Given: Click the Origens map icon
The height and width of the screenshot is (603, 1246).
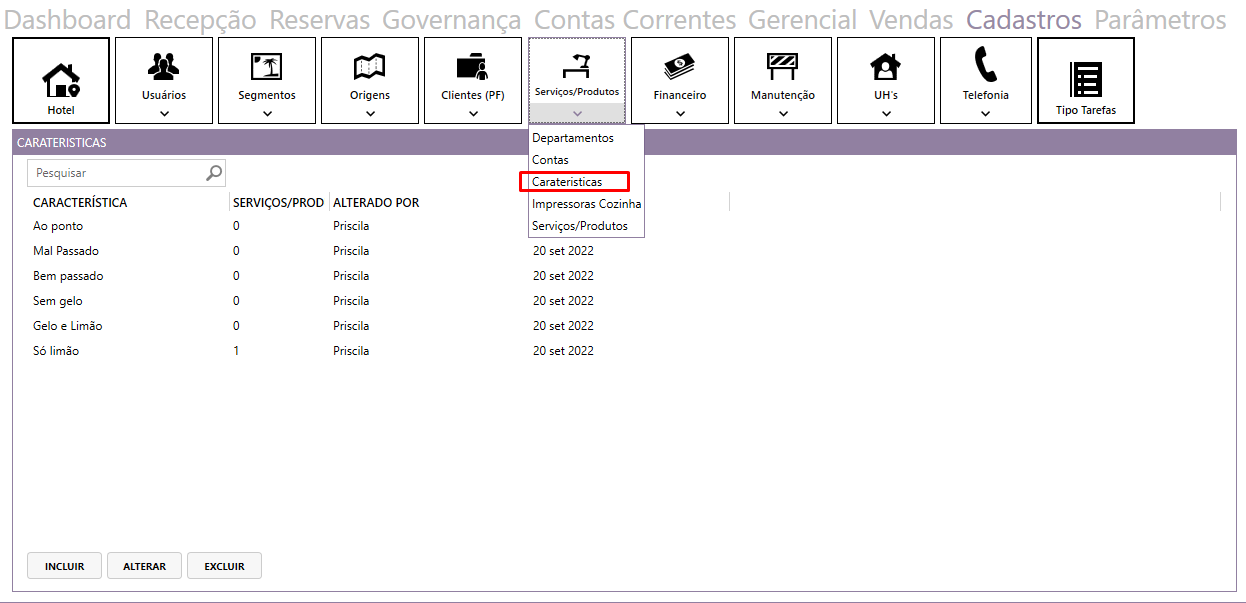Looking at the screenshot, I should 370,66.
